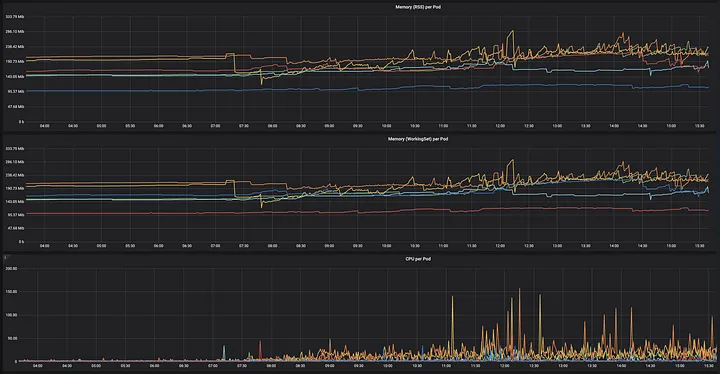Click the flat red bottom line in WorkingSet chart

[x=138, y=213]
